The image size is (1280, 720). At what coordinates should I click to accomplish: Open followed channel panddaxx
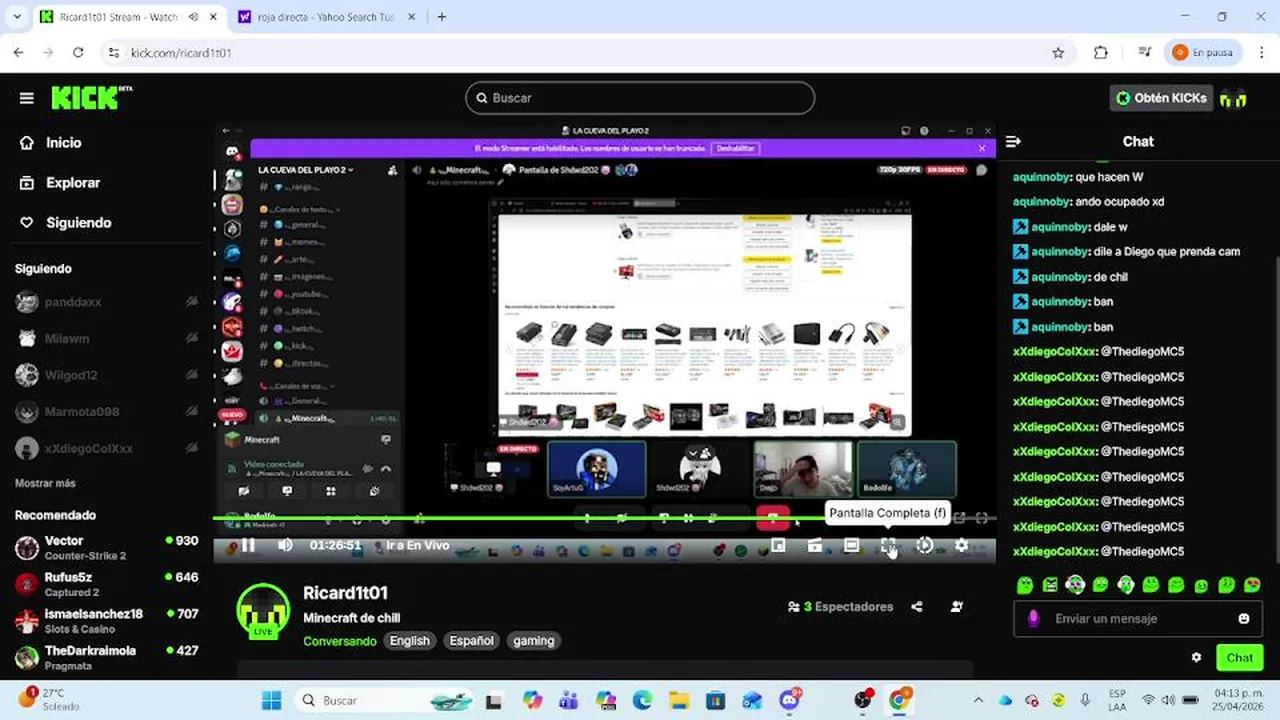[106, 302]
